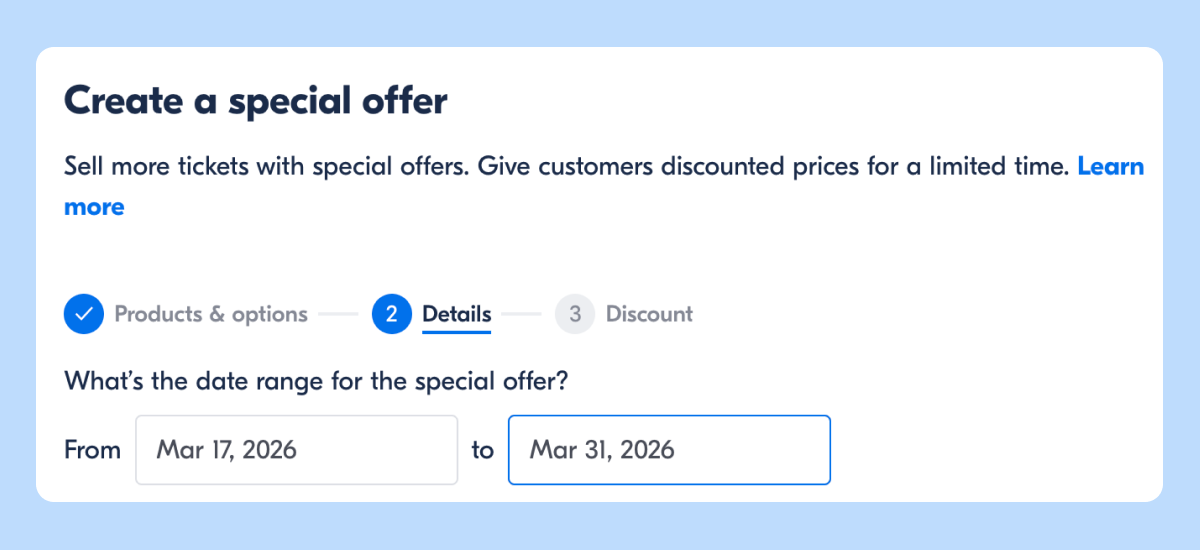1200x550 pixels.
Task: Click the step 2 number circle
Action: [392, 314]
